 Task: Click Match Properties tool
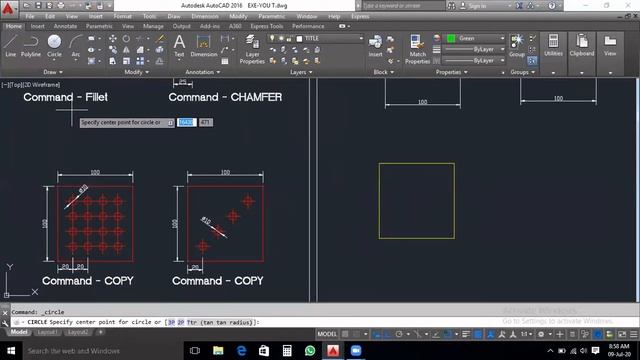click(417, 49)
